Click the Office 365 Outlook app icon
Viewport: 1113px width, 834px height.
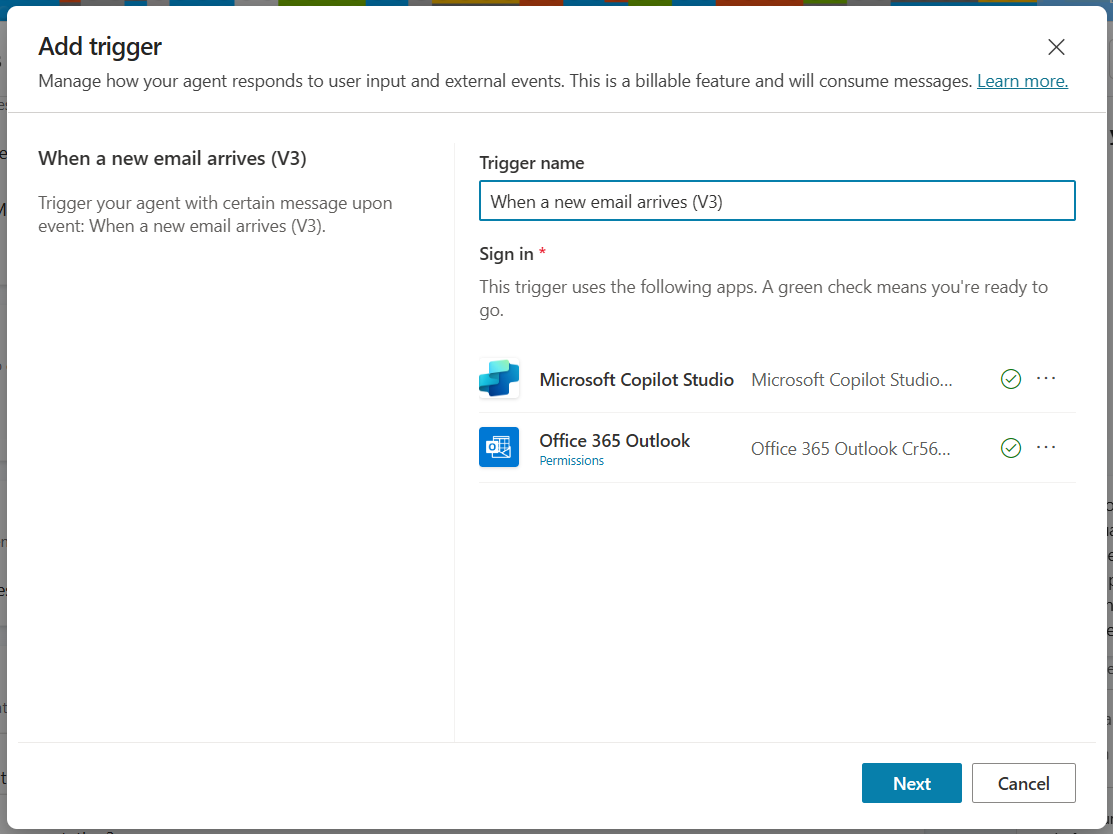[498, 447]
